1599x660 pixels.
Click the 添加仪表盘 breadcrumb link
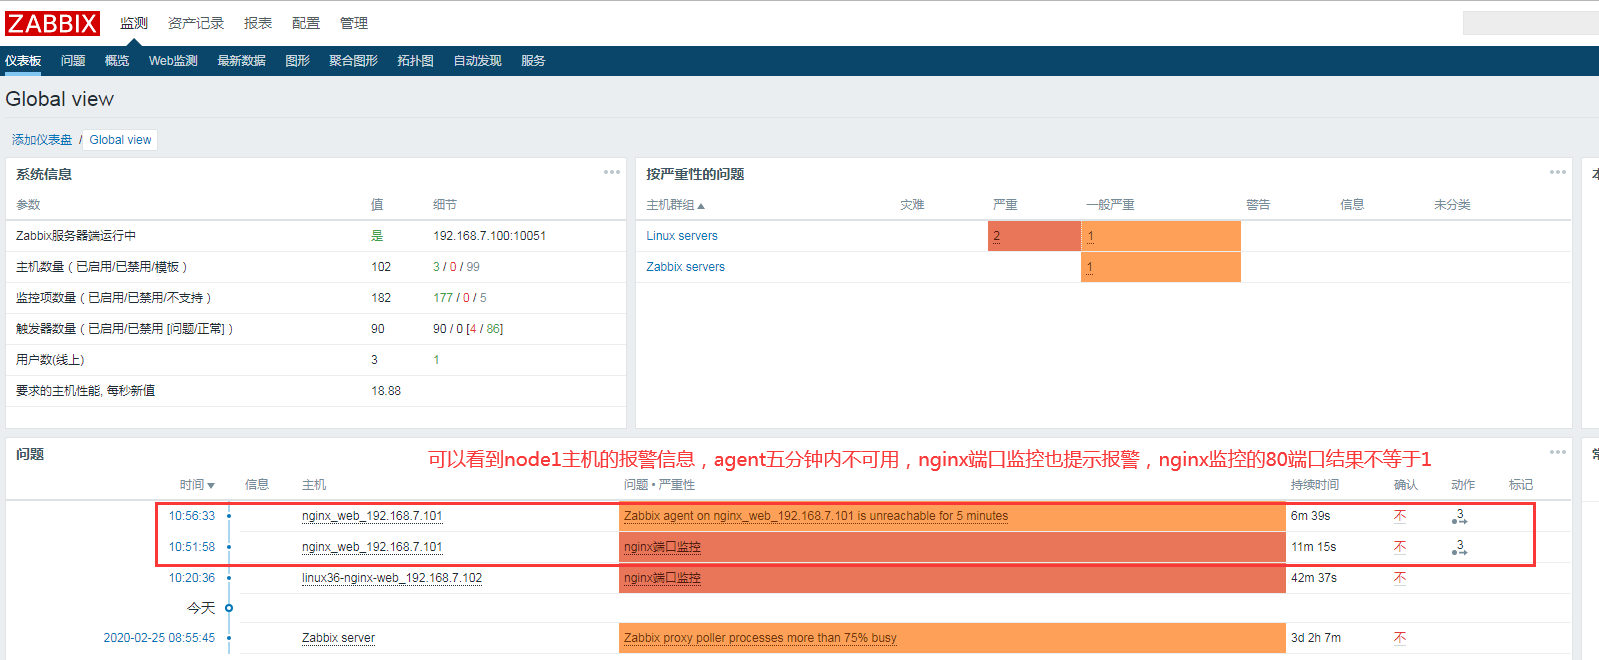coord(42,140)
